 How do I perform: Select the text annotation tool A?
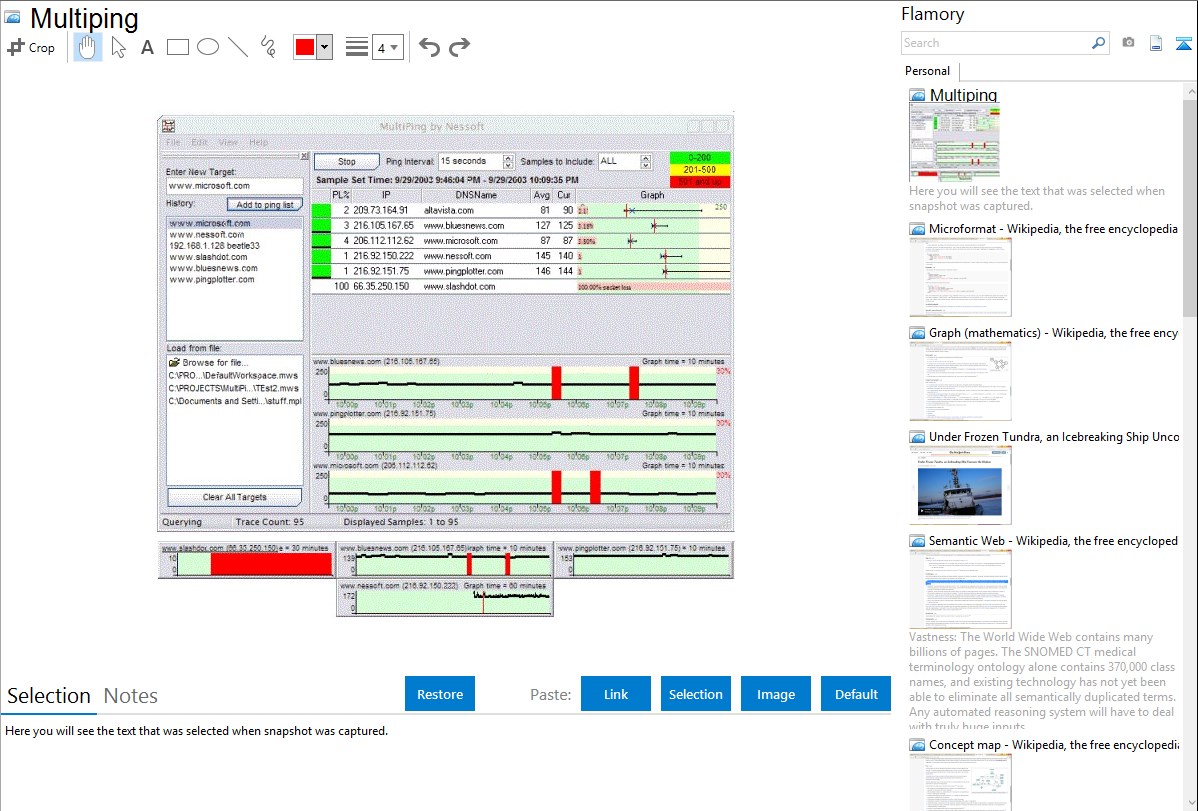point(147,47)
